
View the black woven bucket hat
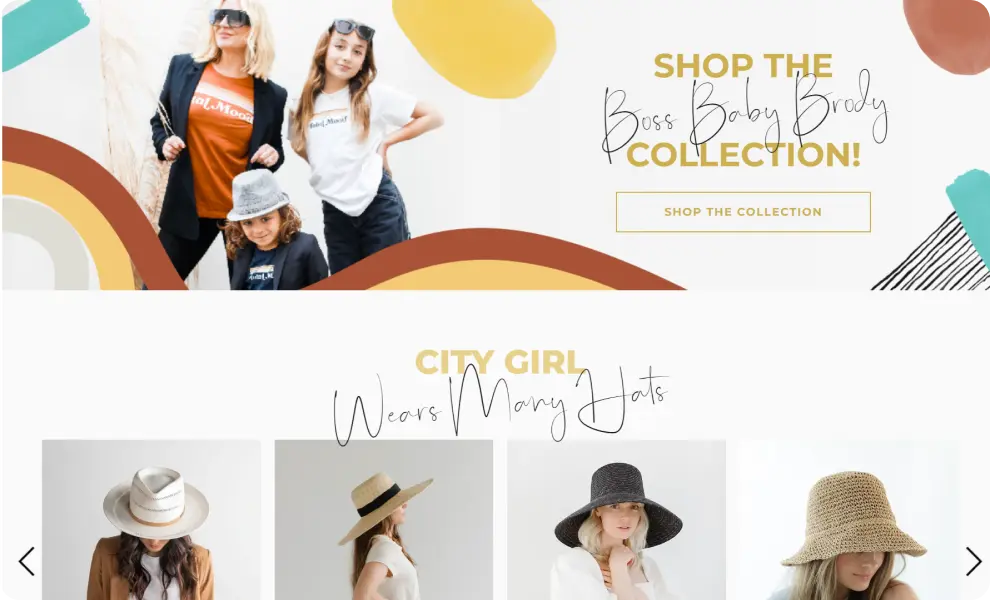click(616, 520)
